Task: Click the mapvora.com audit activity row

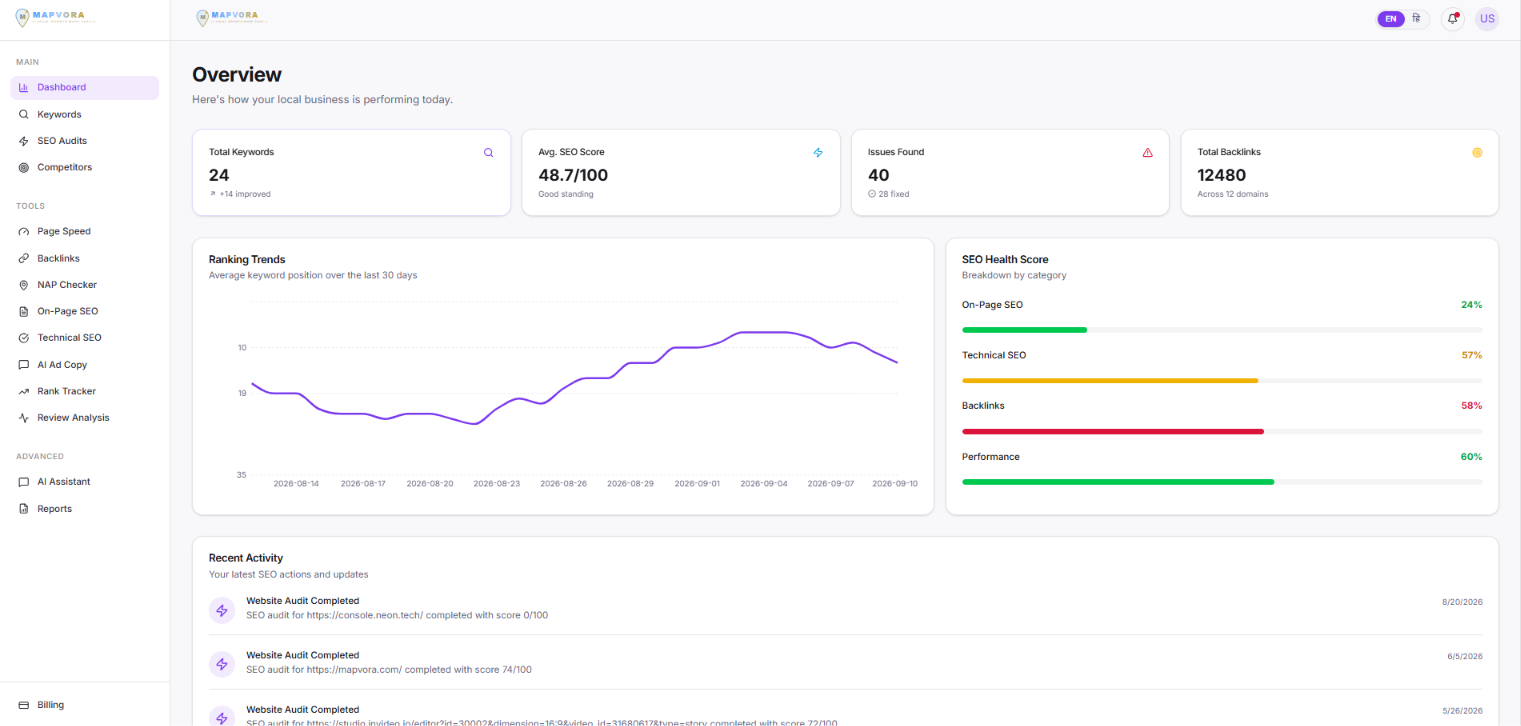Action: 845,662
